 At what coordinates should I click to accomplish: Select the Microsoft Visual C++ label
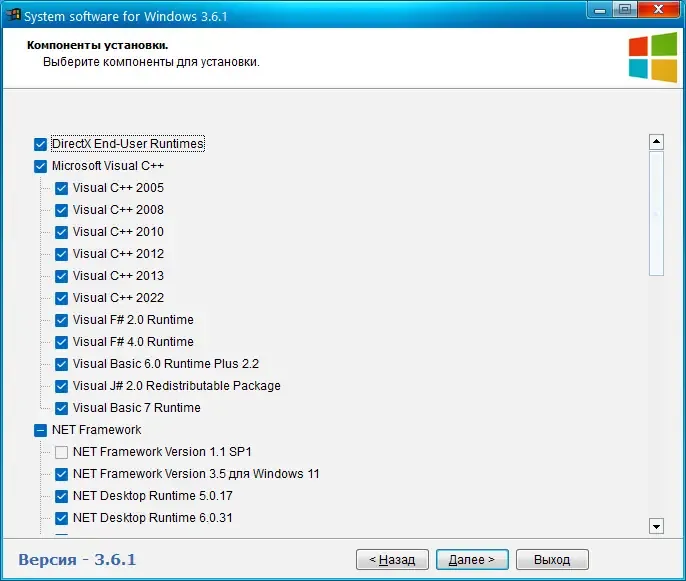[x=108, y=166]
